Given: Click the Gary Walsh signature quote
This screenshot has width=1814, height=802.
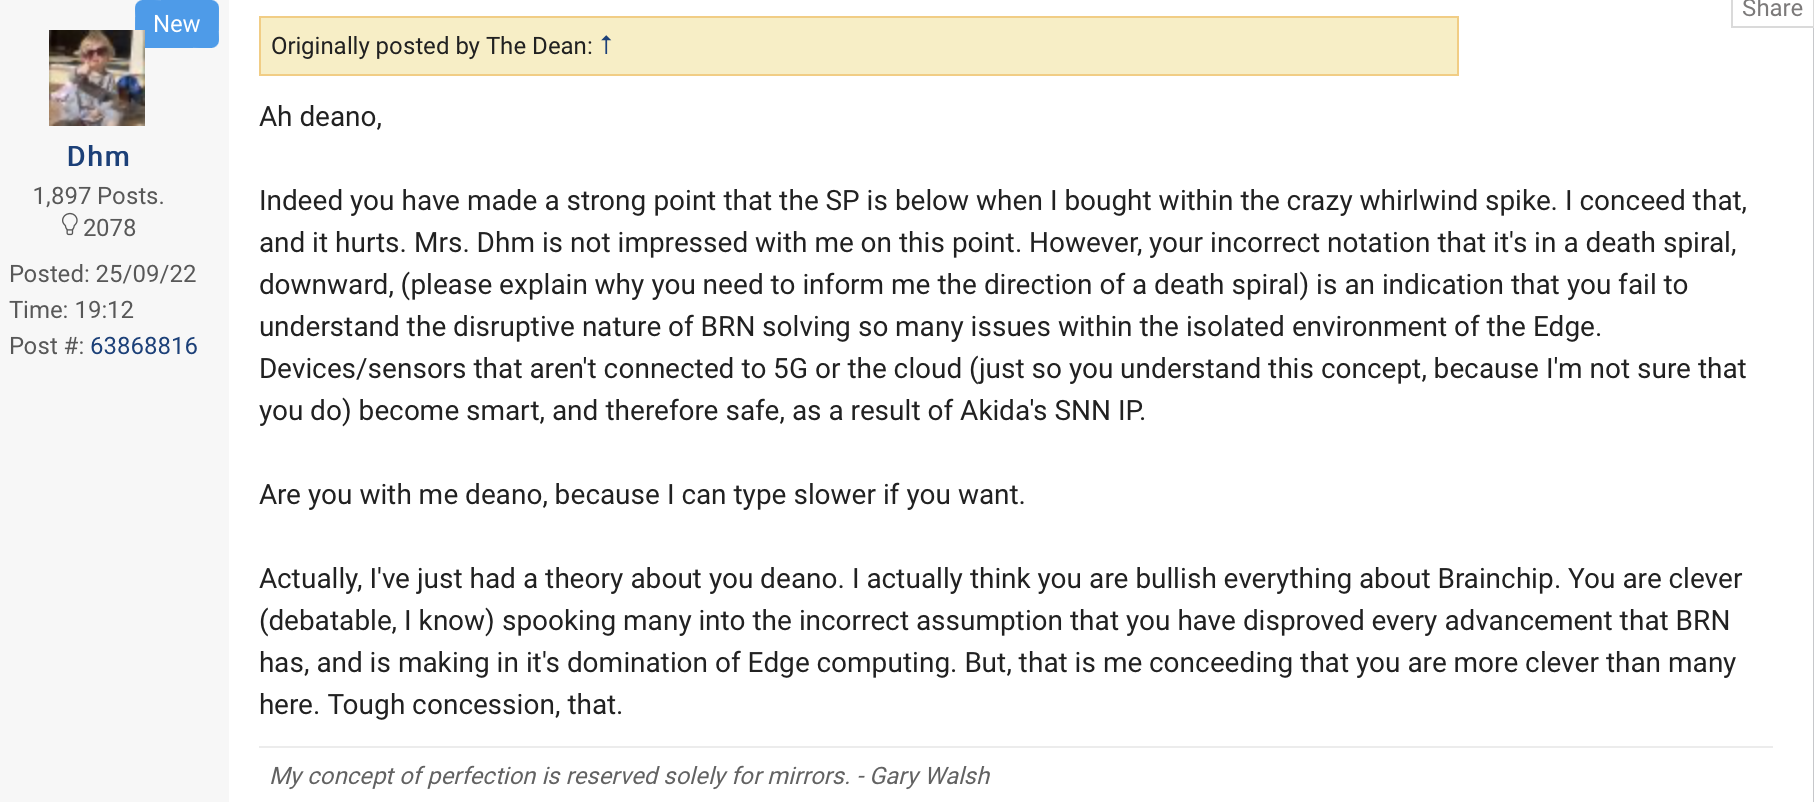Looking at the screenshot, I should click(630, 776).
